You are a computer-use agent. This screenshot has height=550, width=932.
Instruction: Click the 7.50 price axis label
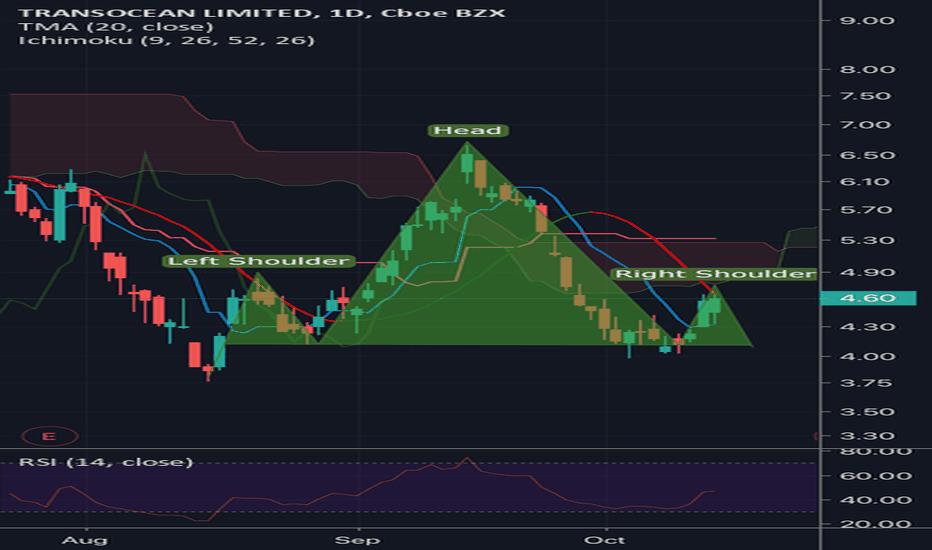pyautogui.click(x=865, y=96)
